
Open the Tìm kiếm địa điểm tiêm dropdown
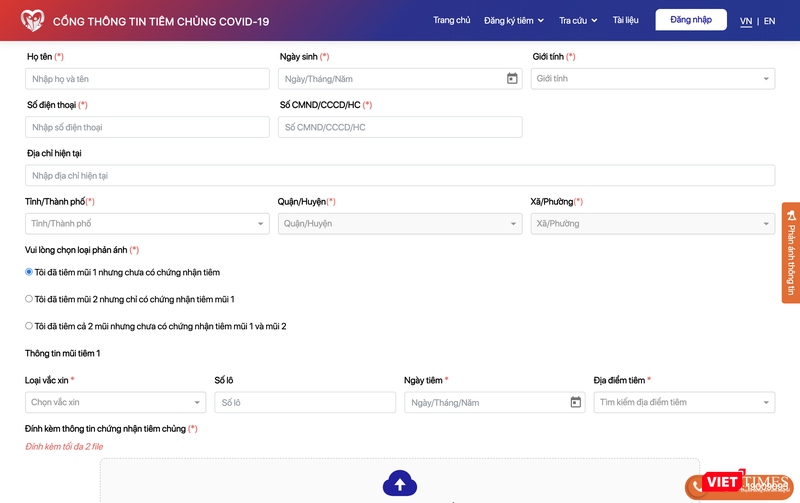coord(684,402)
